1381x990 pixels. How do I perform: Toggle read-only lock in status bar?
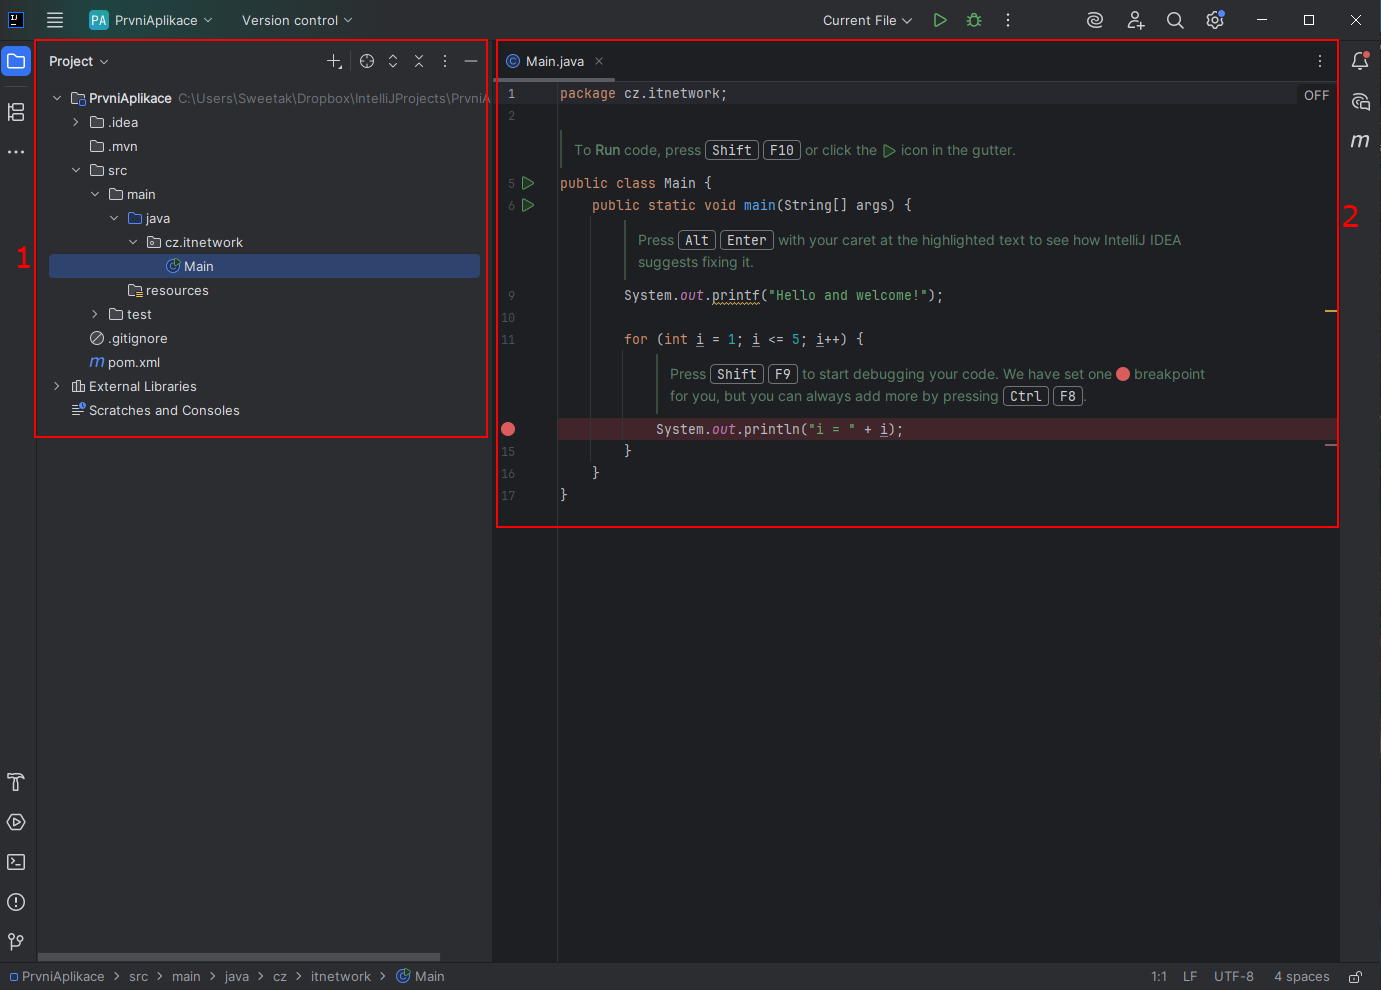[x=1355, y=977]
